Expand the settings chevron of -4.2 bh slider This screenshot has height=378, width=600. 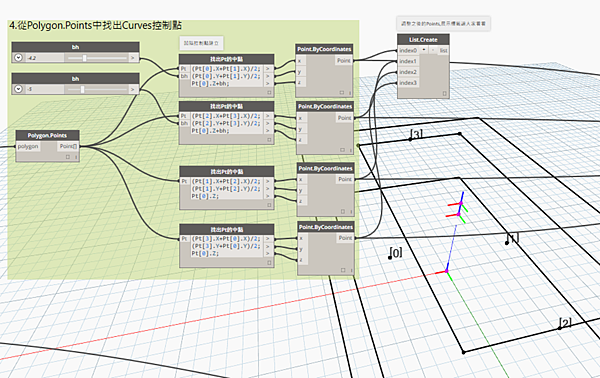[18, 58]
